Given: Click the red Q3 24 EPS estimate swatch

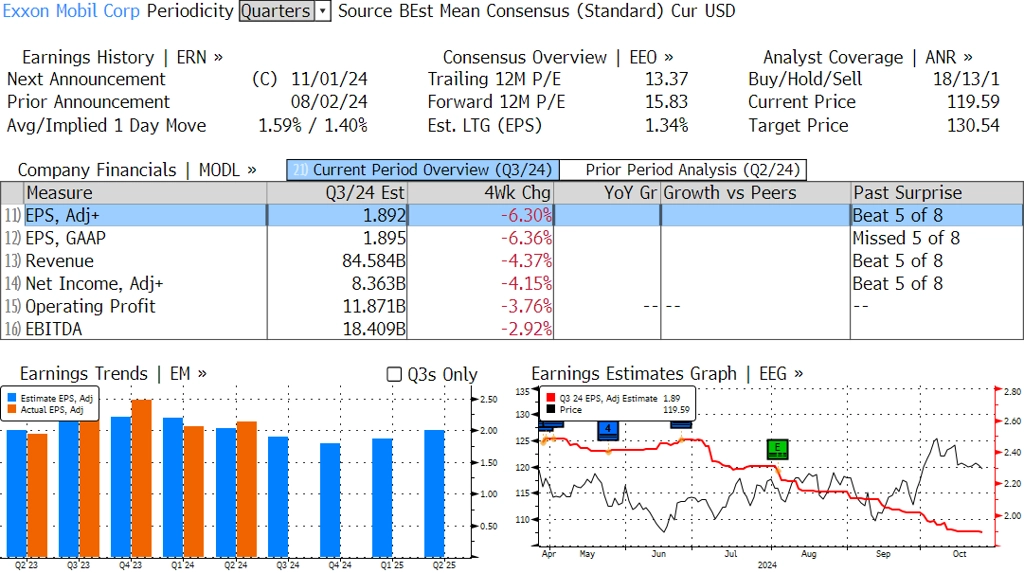Looking at the screenshot, I should pos(551,398).
